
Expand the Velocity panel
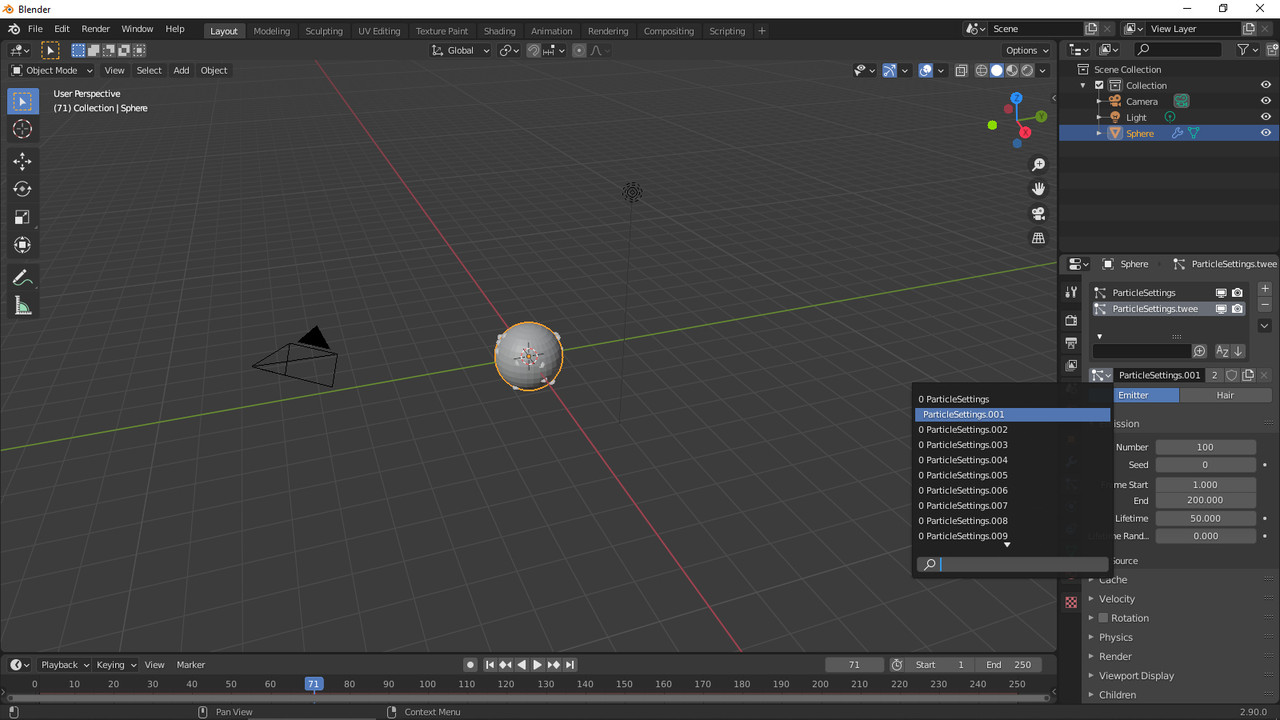click(1116, 599)
